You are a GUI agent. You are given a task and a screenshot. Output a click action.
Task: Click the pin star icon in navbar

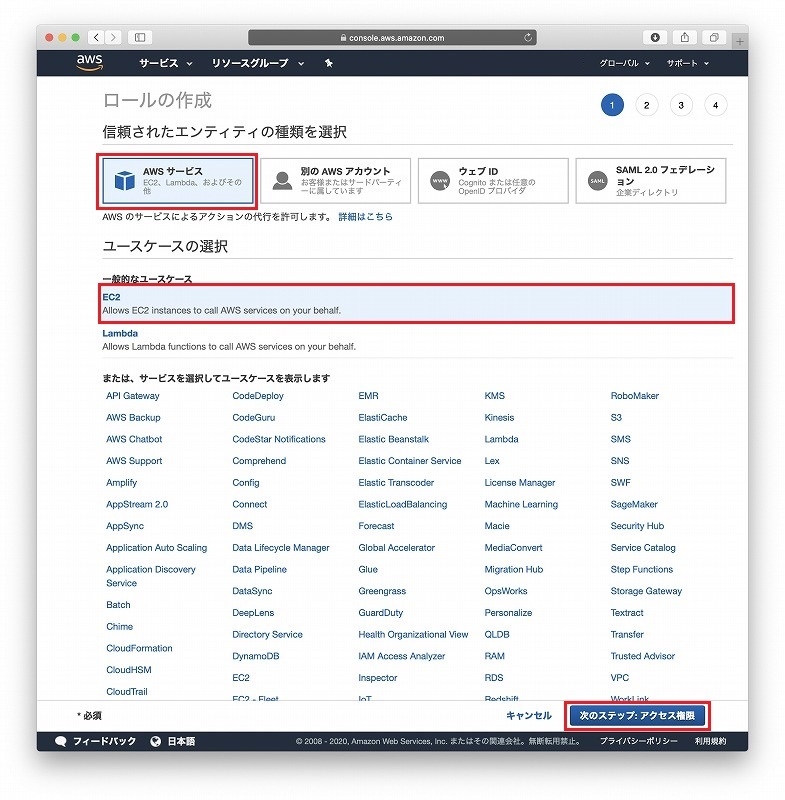tap(329, 63)
